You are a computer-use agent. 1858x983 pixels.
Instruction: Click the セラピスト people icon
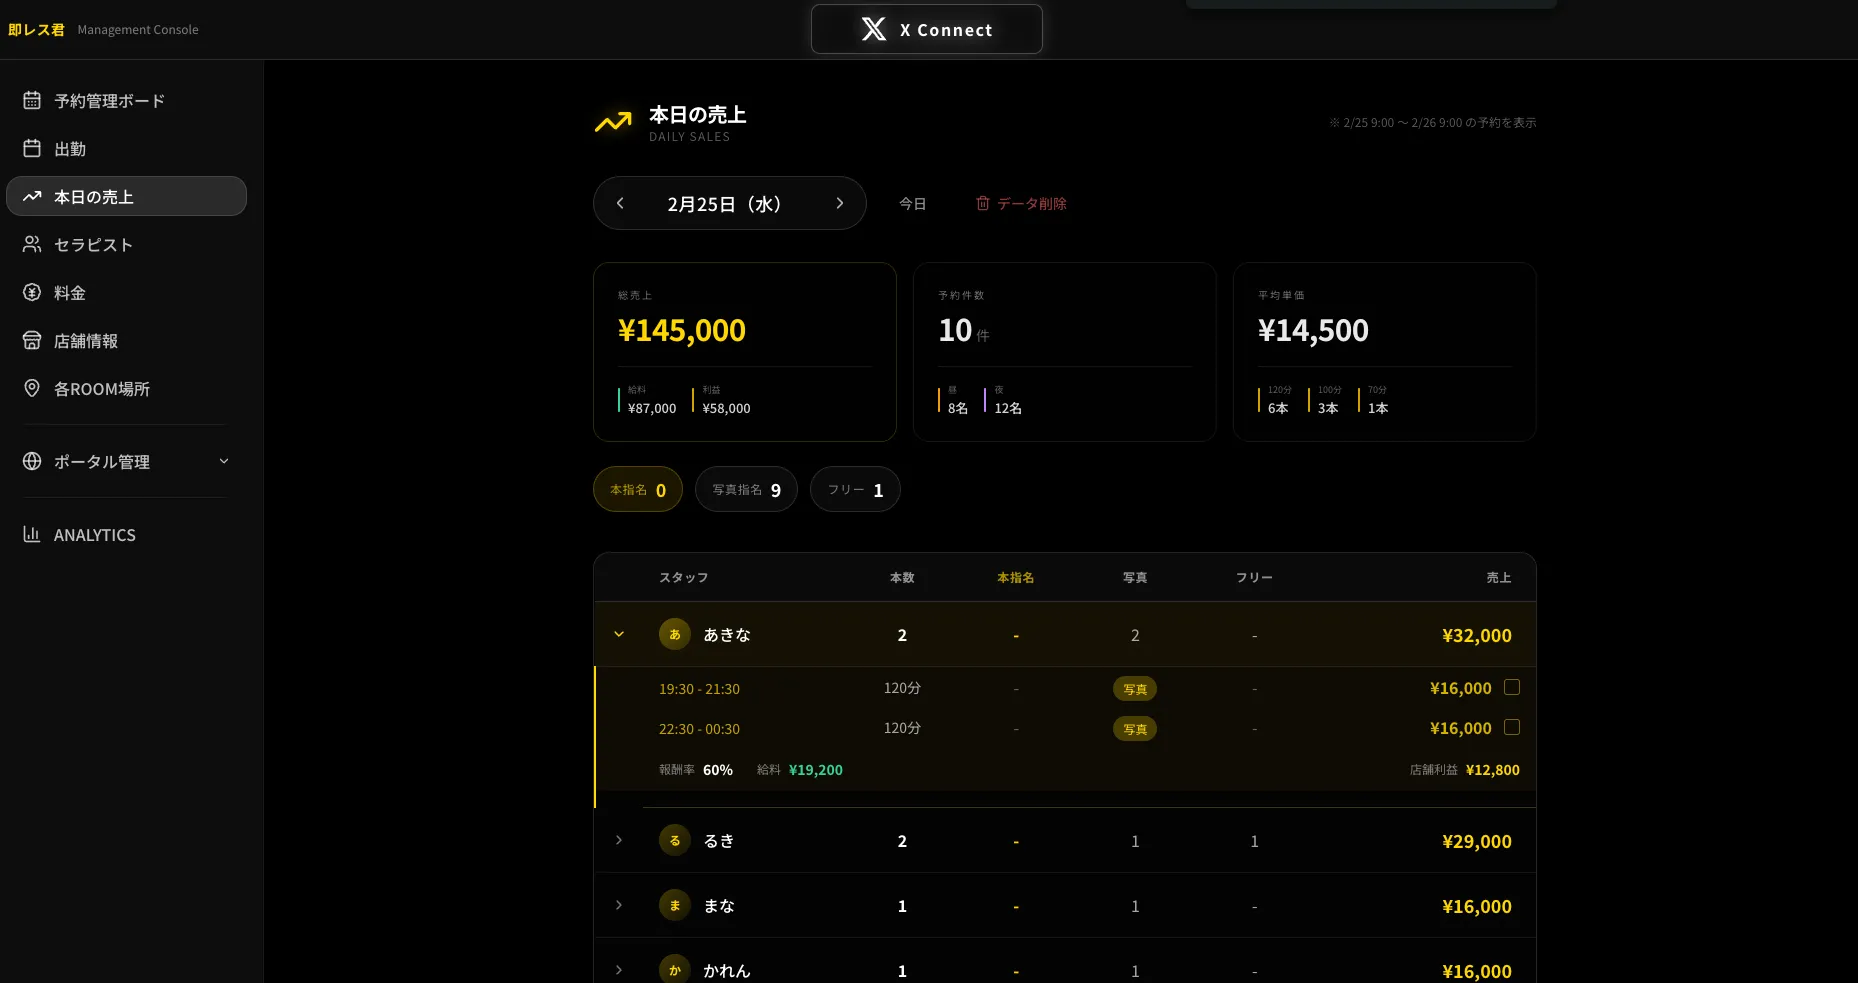tap(32, 244)
